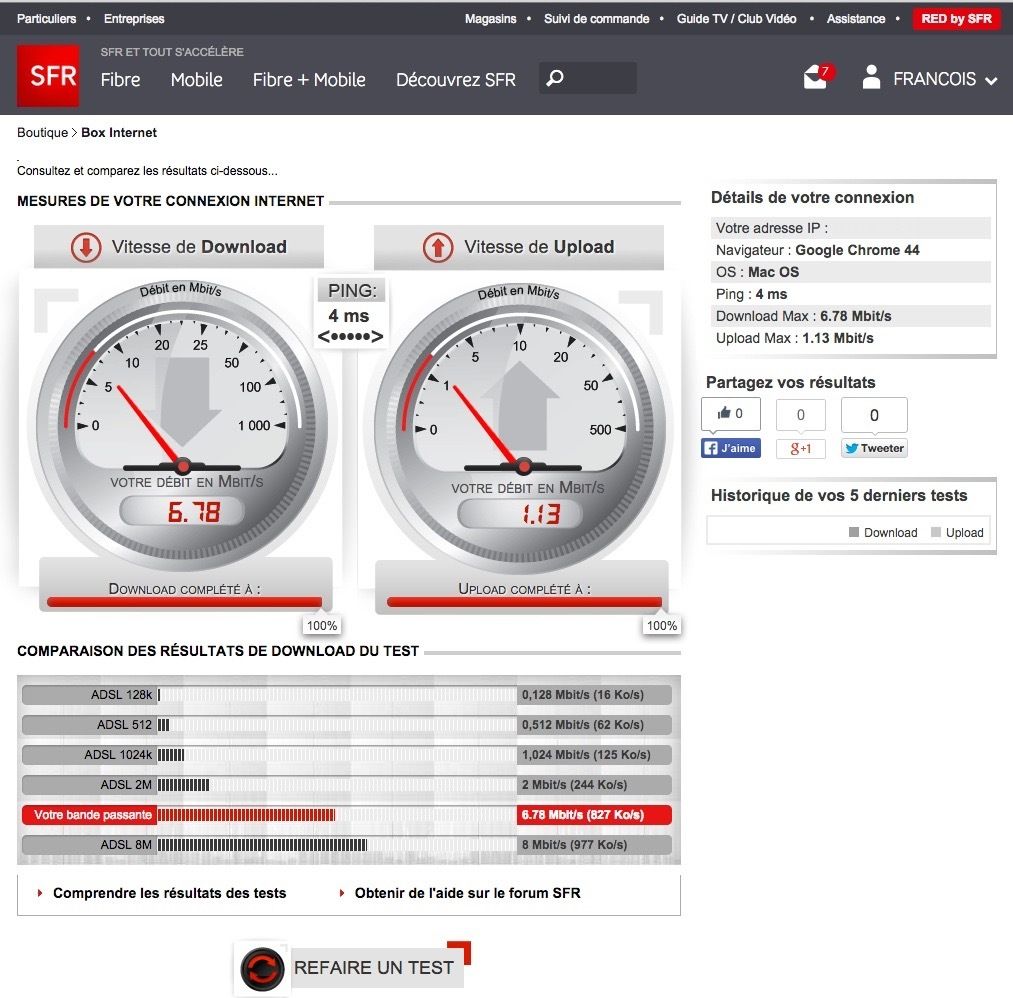Click Download Max : 6.78 Mbit/s text
Image resolution: width=1013 pixels, height=998 pixels.
(x=803, y=316)
